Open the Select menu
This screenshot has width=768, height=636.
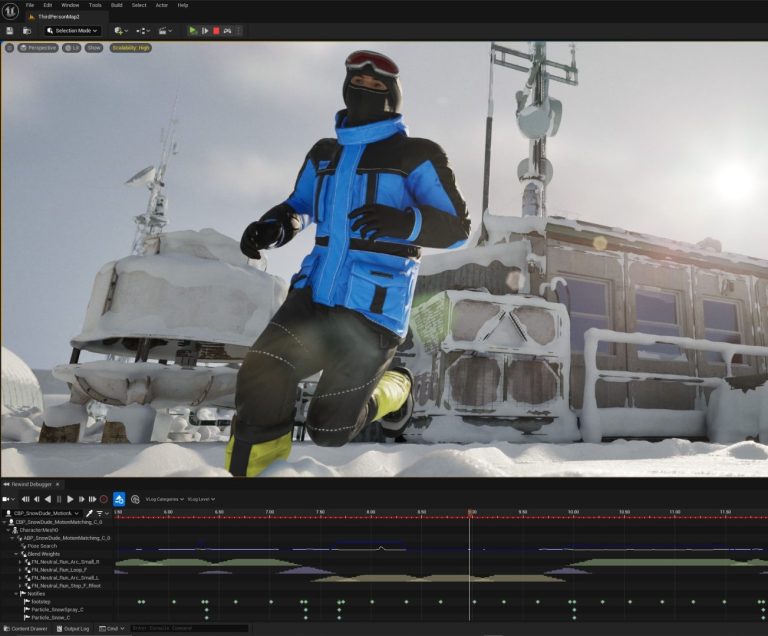[x=139, y=5]
